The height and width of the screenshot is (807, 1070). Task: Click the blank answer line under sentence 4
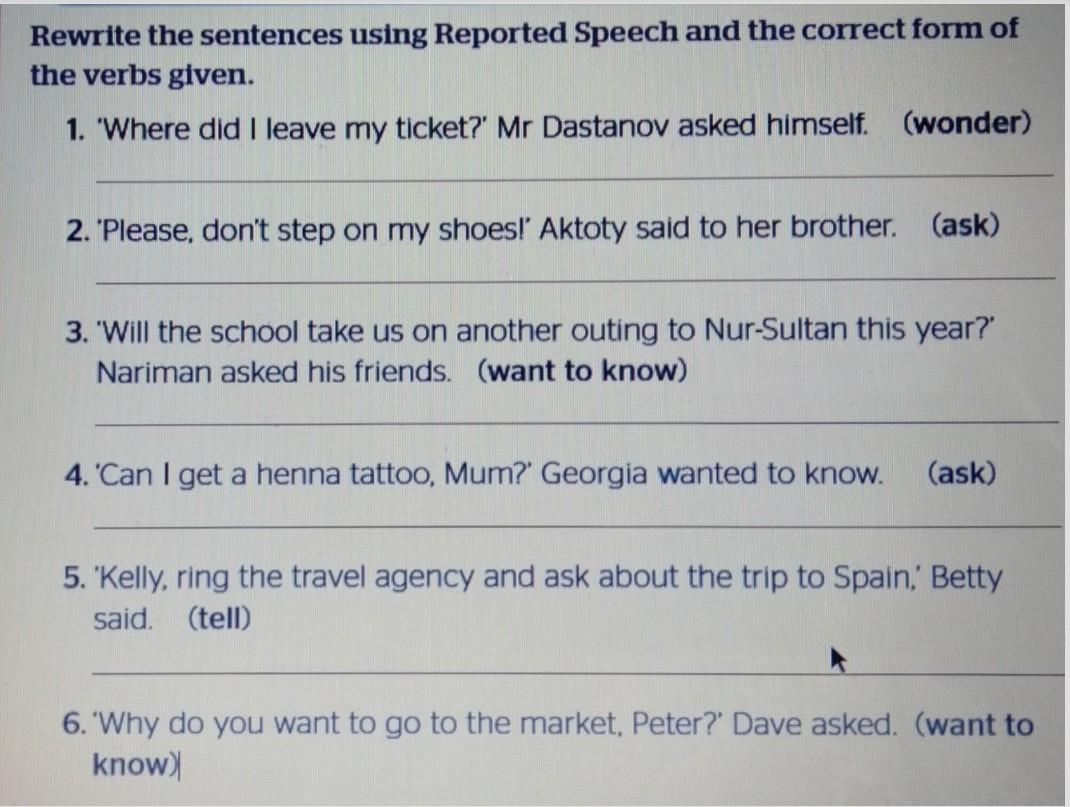pyautogui.click(x=577, y=527)
